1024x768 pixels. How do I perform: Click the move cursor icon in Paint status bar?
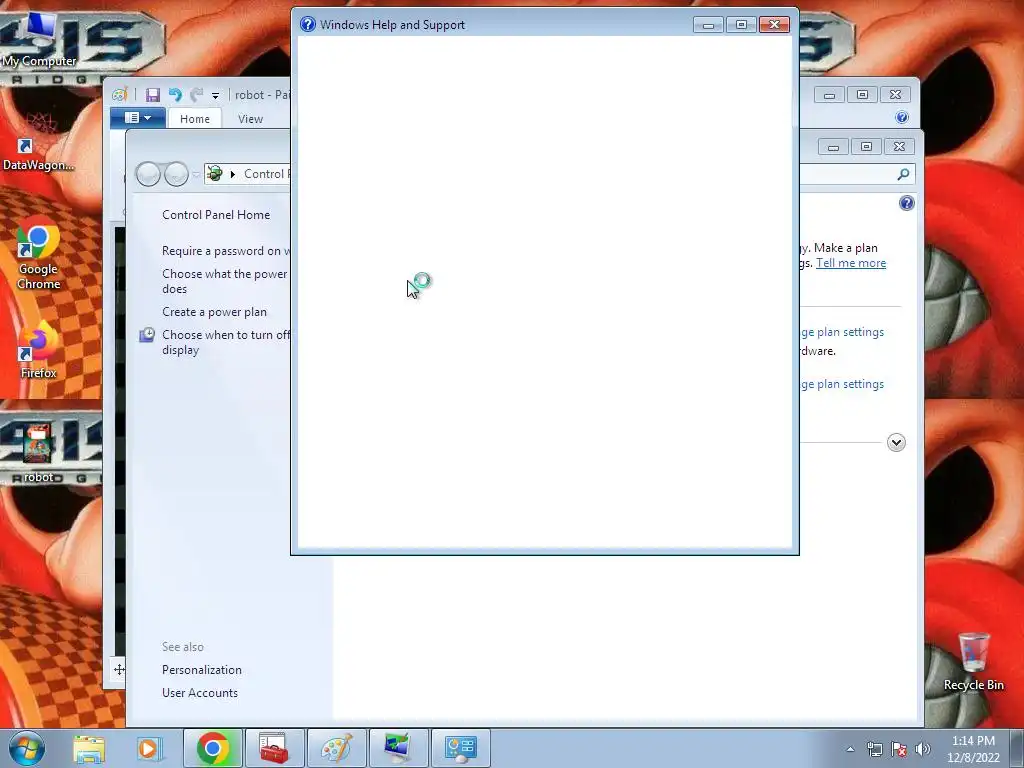pos(120,669)
